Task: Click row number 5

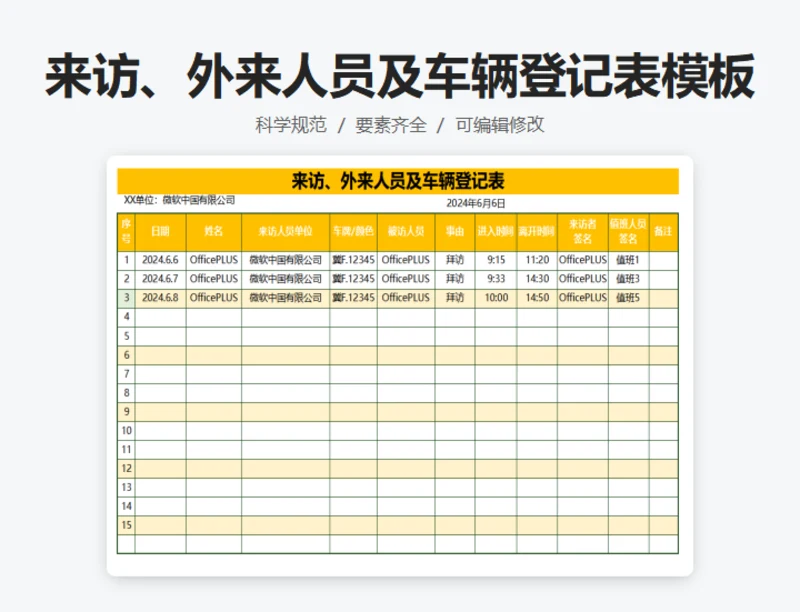Action: click(127, 336)
